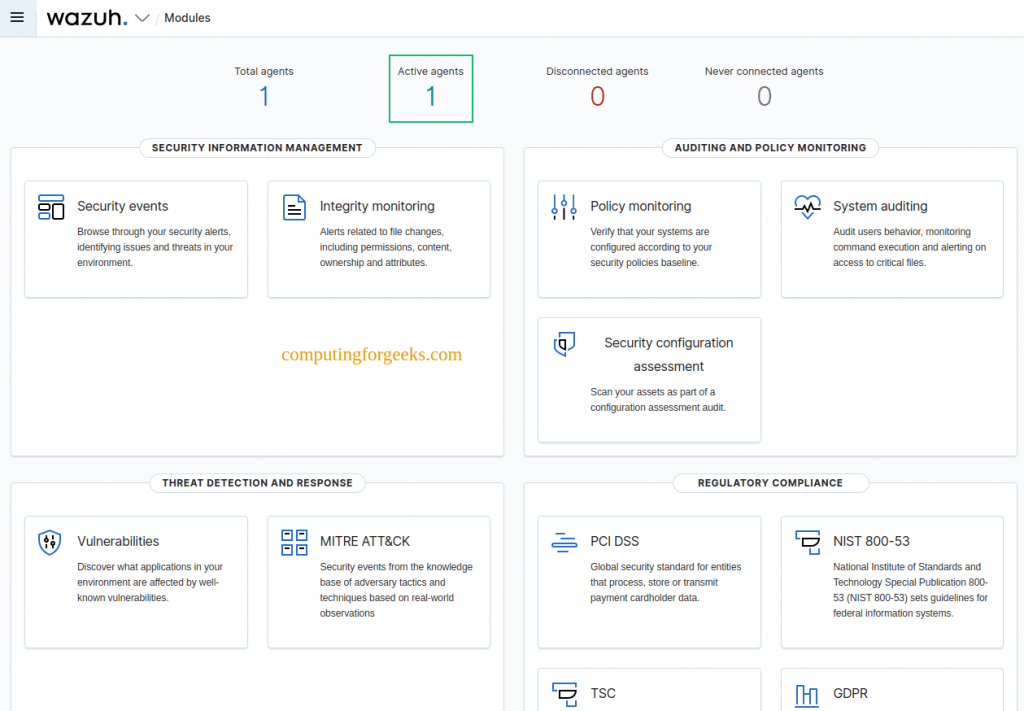
Task: Open the hamburger navigation menu
Action: [17, 17]
